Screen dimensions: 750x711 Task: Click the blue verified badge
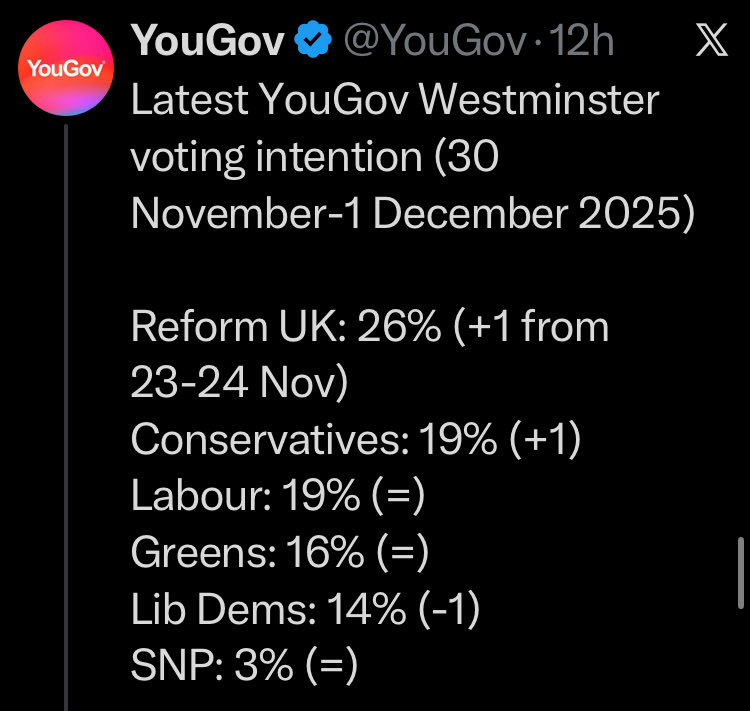pos(313,39)
